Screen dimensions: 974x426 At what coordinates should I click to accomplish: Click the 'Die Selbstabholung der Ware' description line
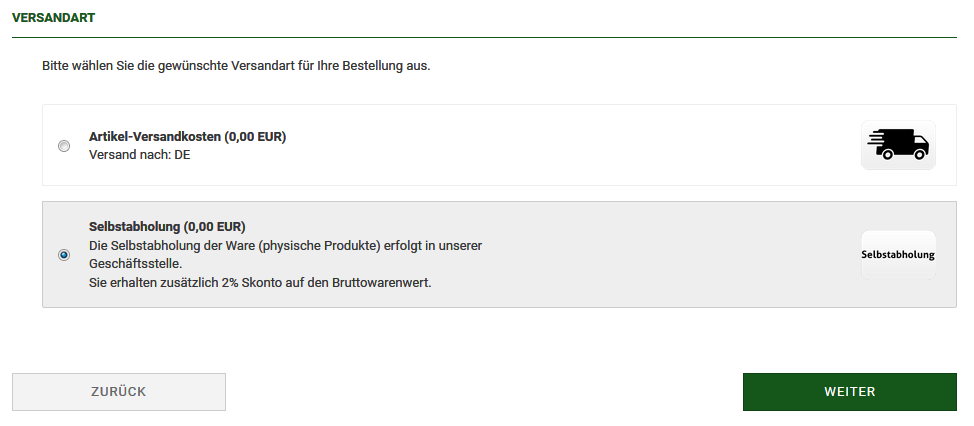point(286,245)
